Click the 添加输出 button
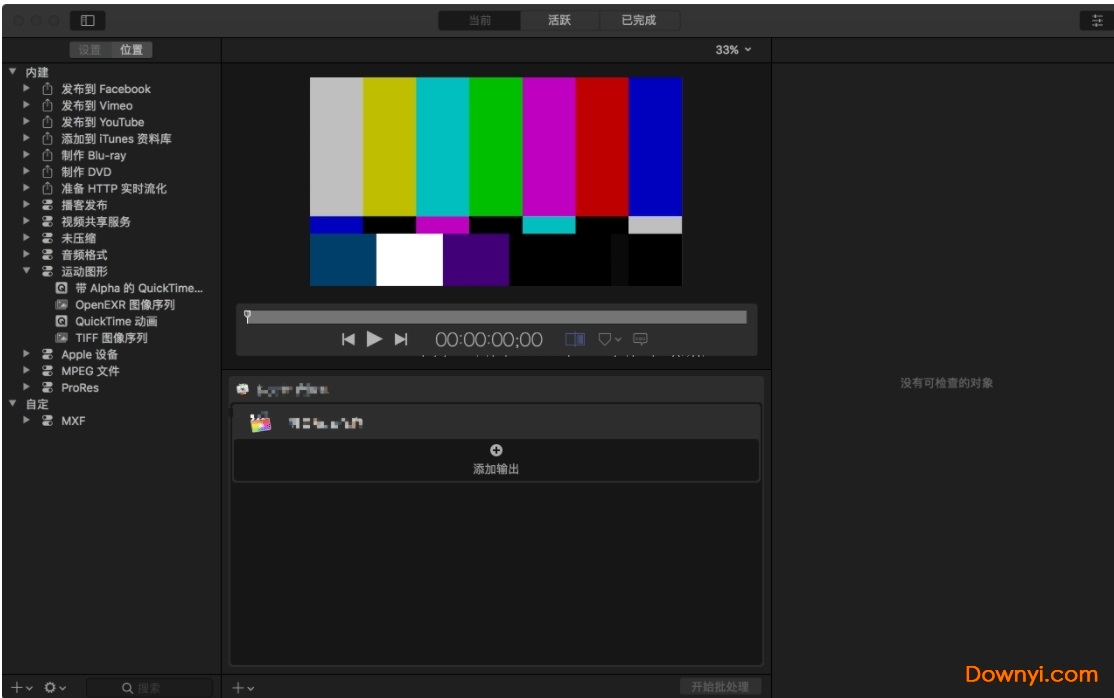Viewport: 1114px width, 698px height. pos(497,462)
